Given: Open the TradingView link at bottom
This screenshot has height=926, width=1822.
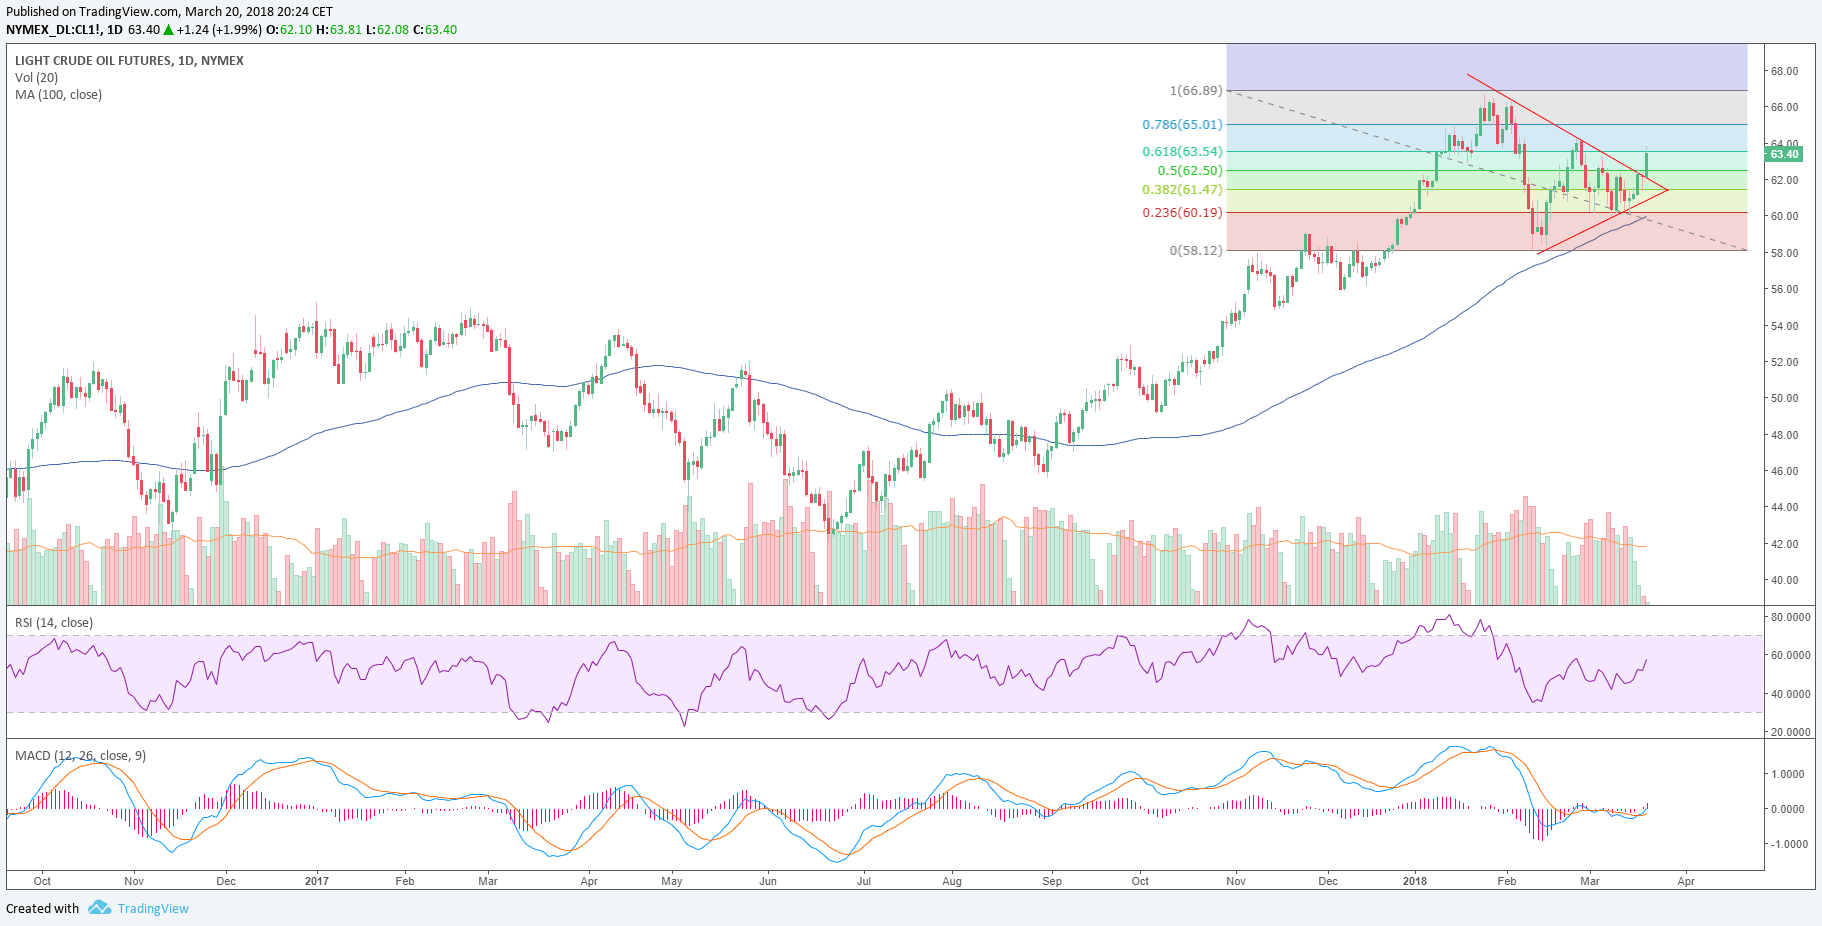Looking at the screenshot, I should [153, 908].
